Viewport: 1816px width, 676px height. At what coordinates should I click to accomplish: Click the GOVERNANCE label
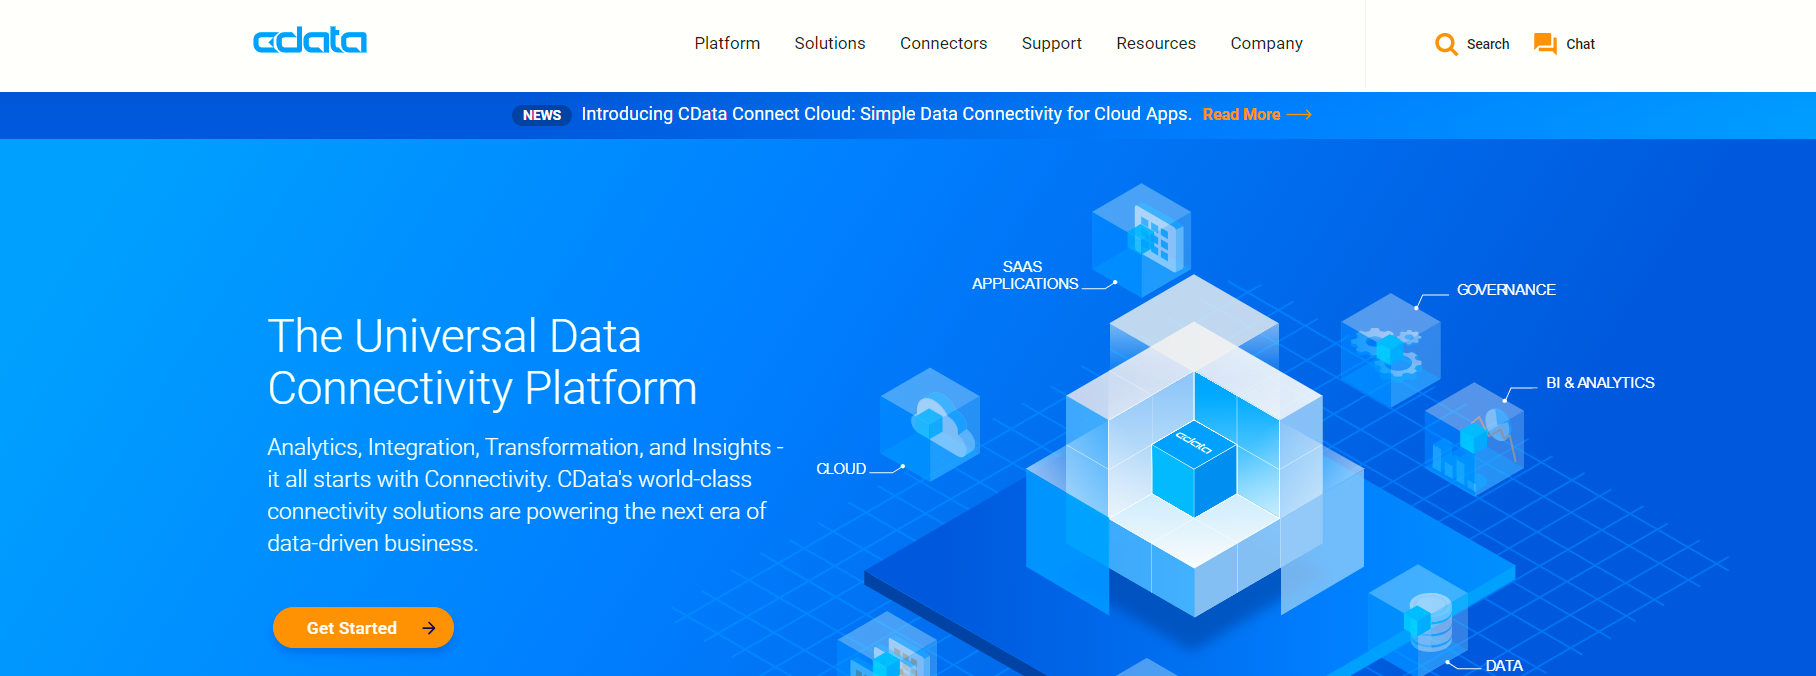tap(1506, 290)
